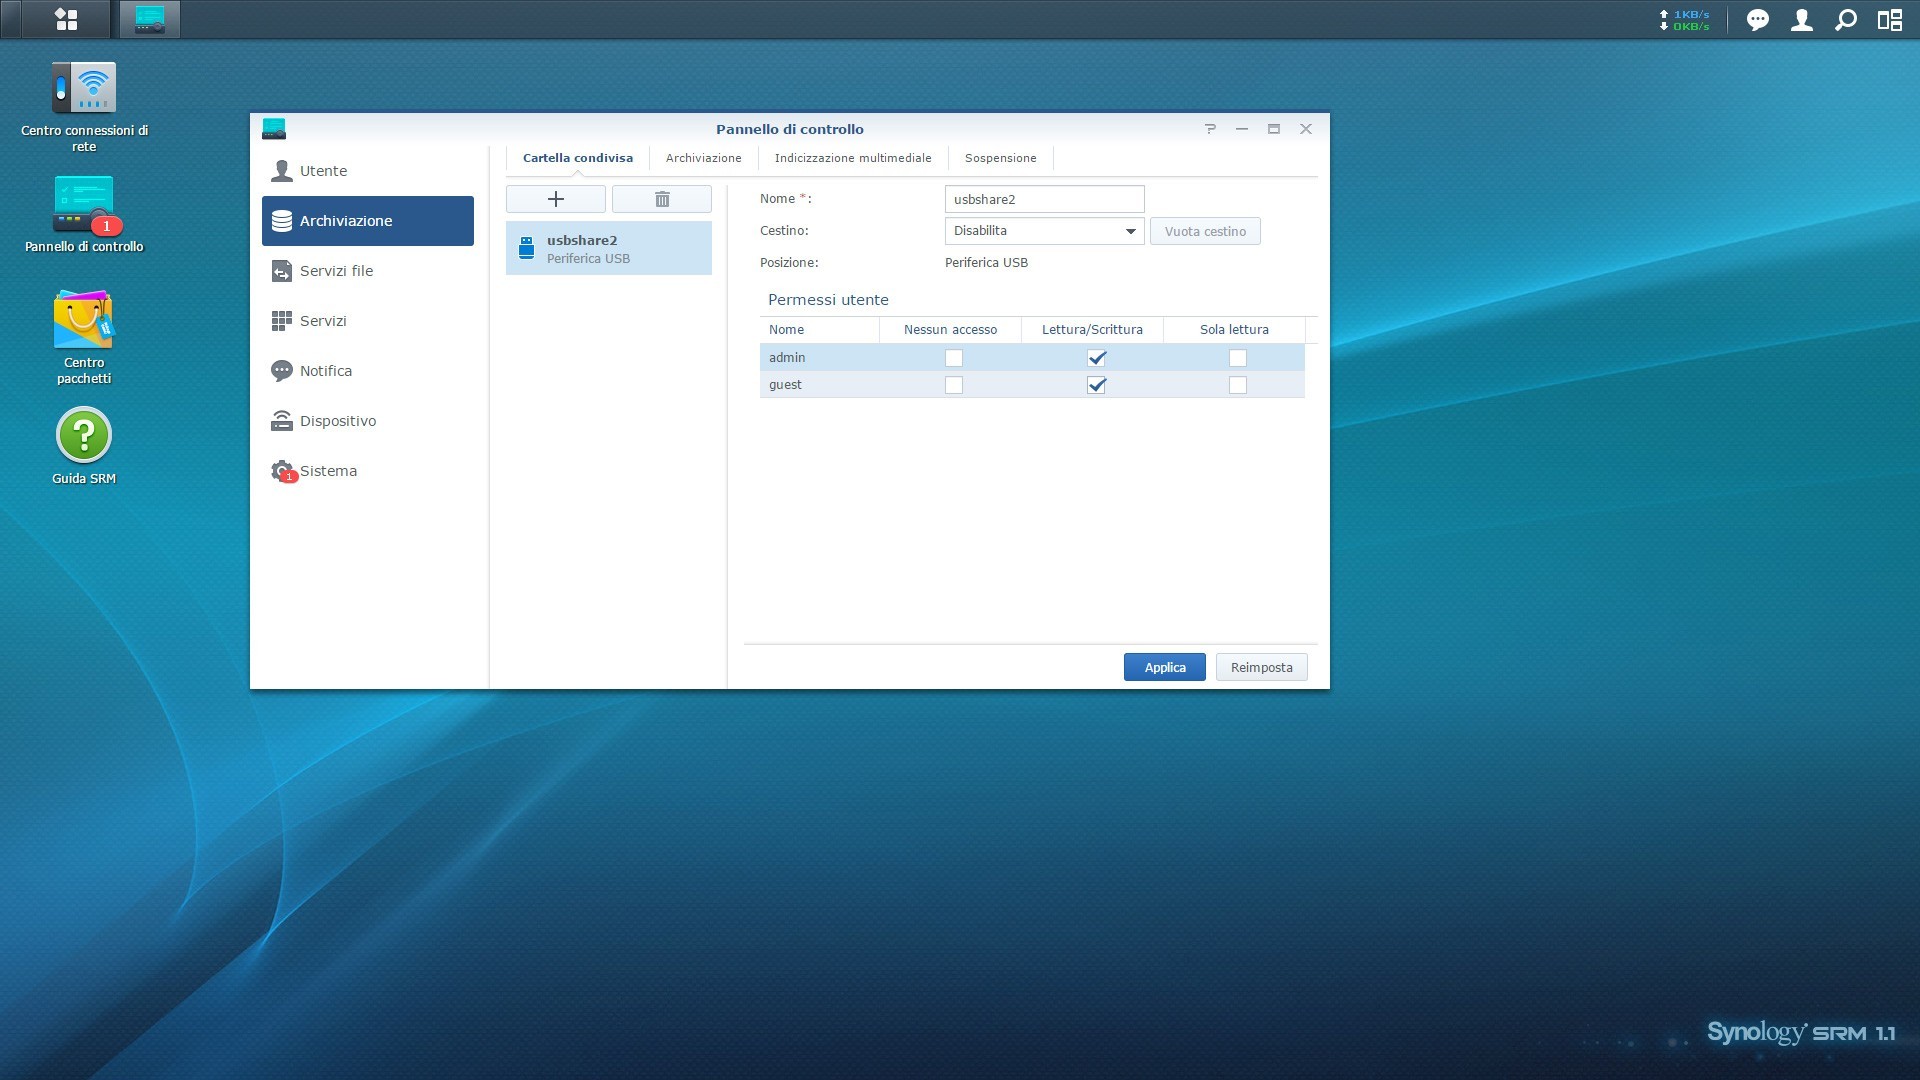Enable Sola lettura for admin
This screenshot has width=1920, height=1080.
pos(1238,358)
